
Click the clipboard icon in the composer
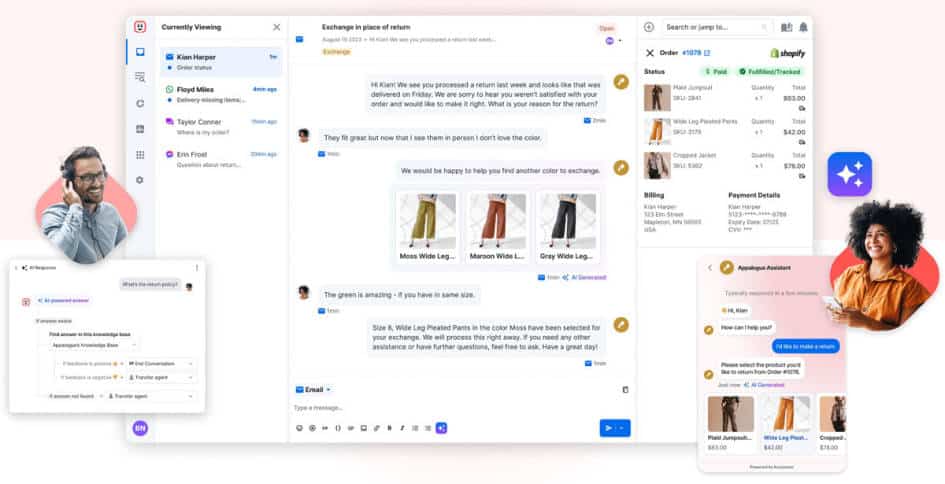coord(625,389)
